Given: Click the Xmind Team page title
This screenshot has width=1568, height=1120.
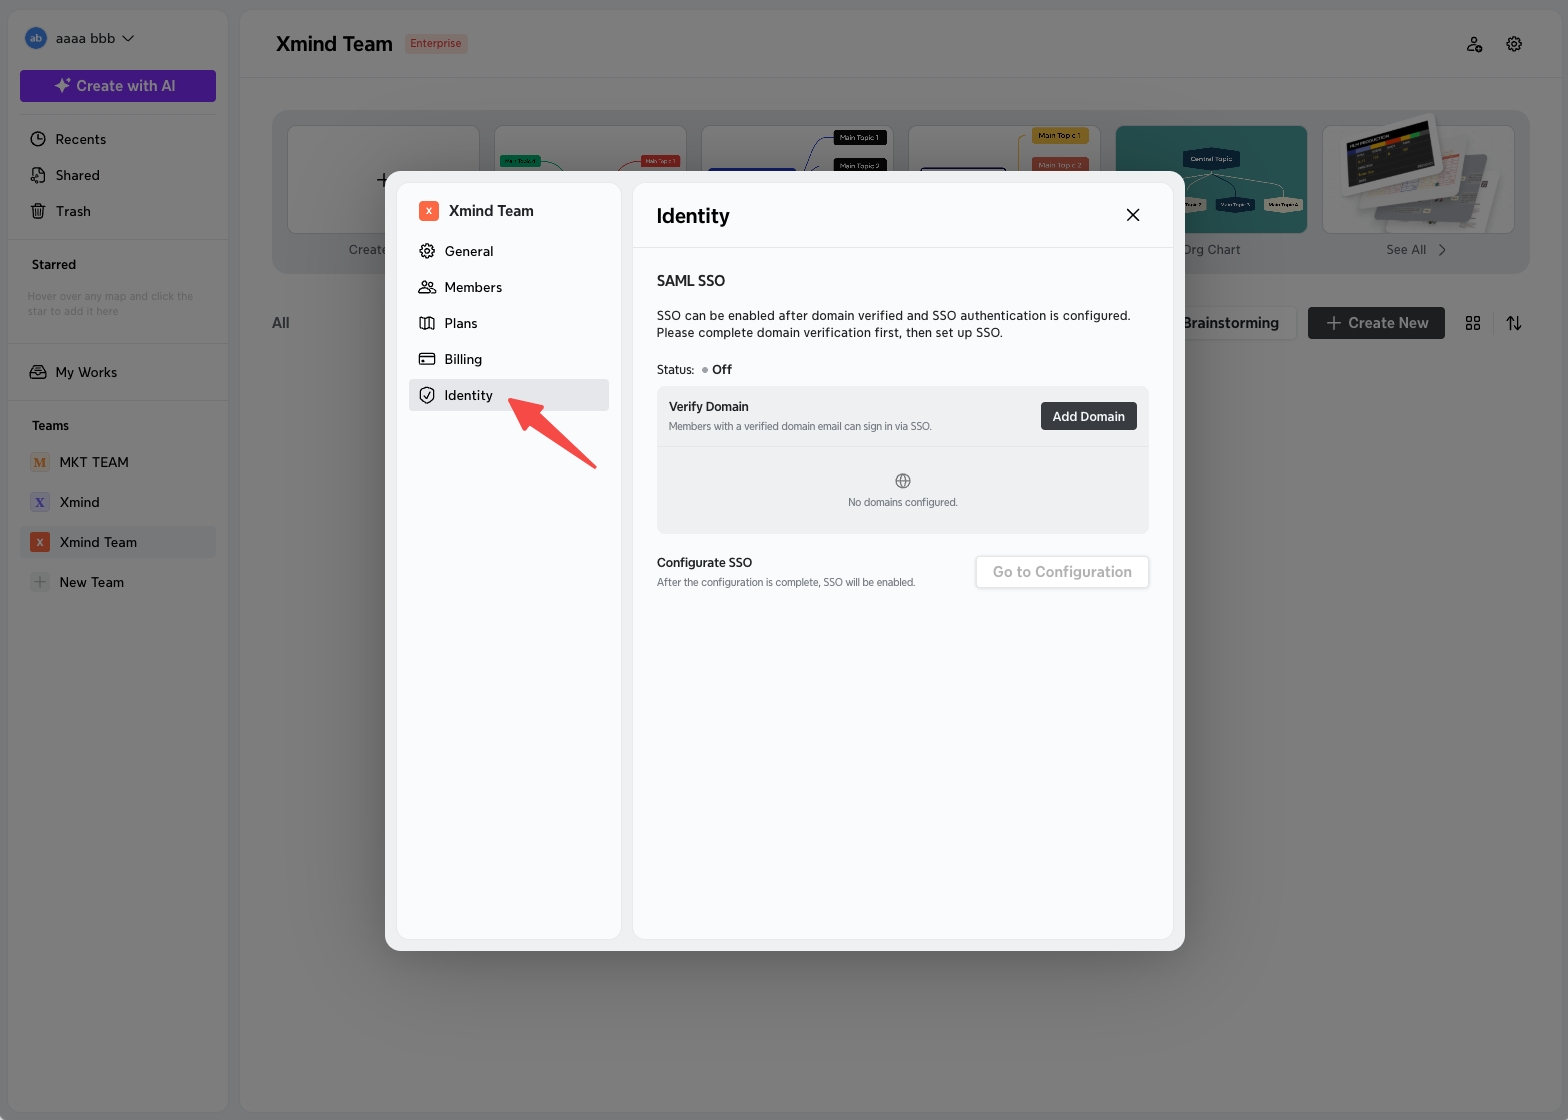Looking at the screenshot, I should [x=334, y=44].
